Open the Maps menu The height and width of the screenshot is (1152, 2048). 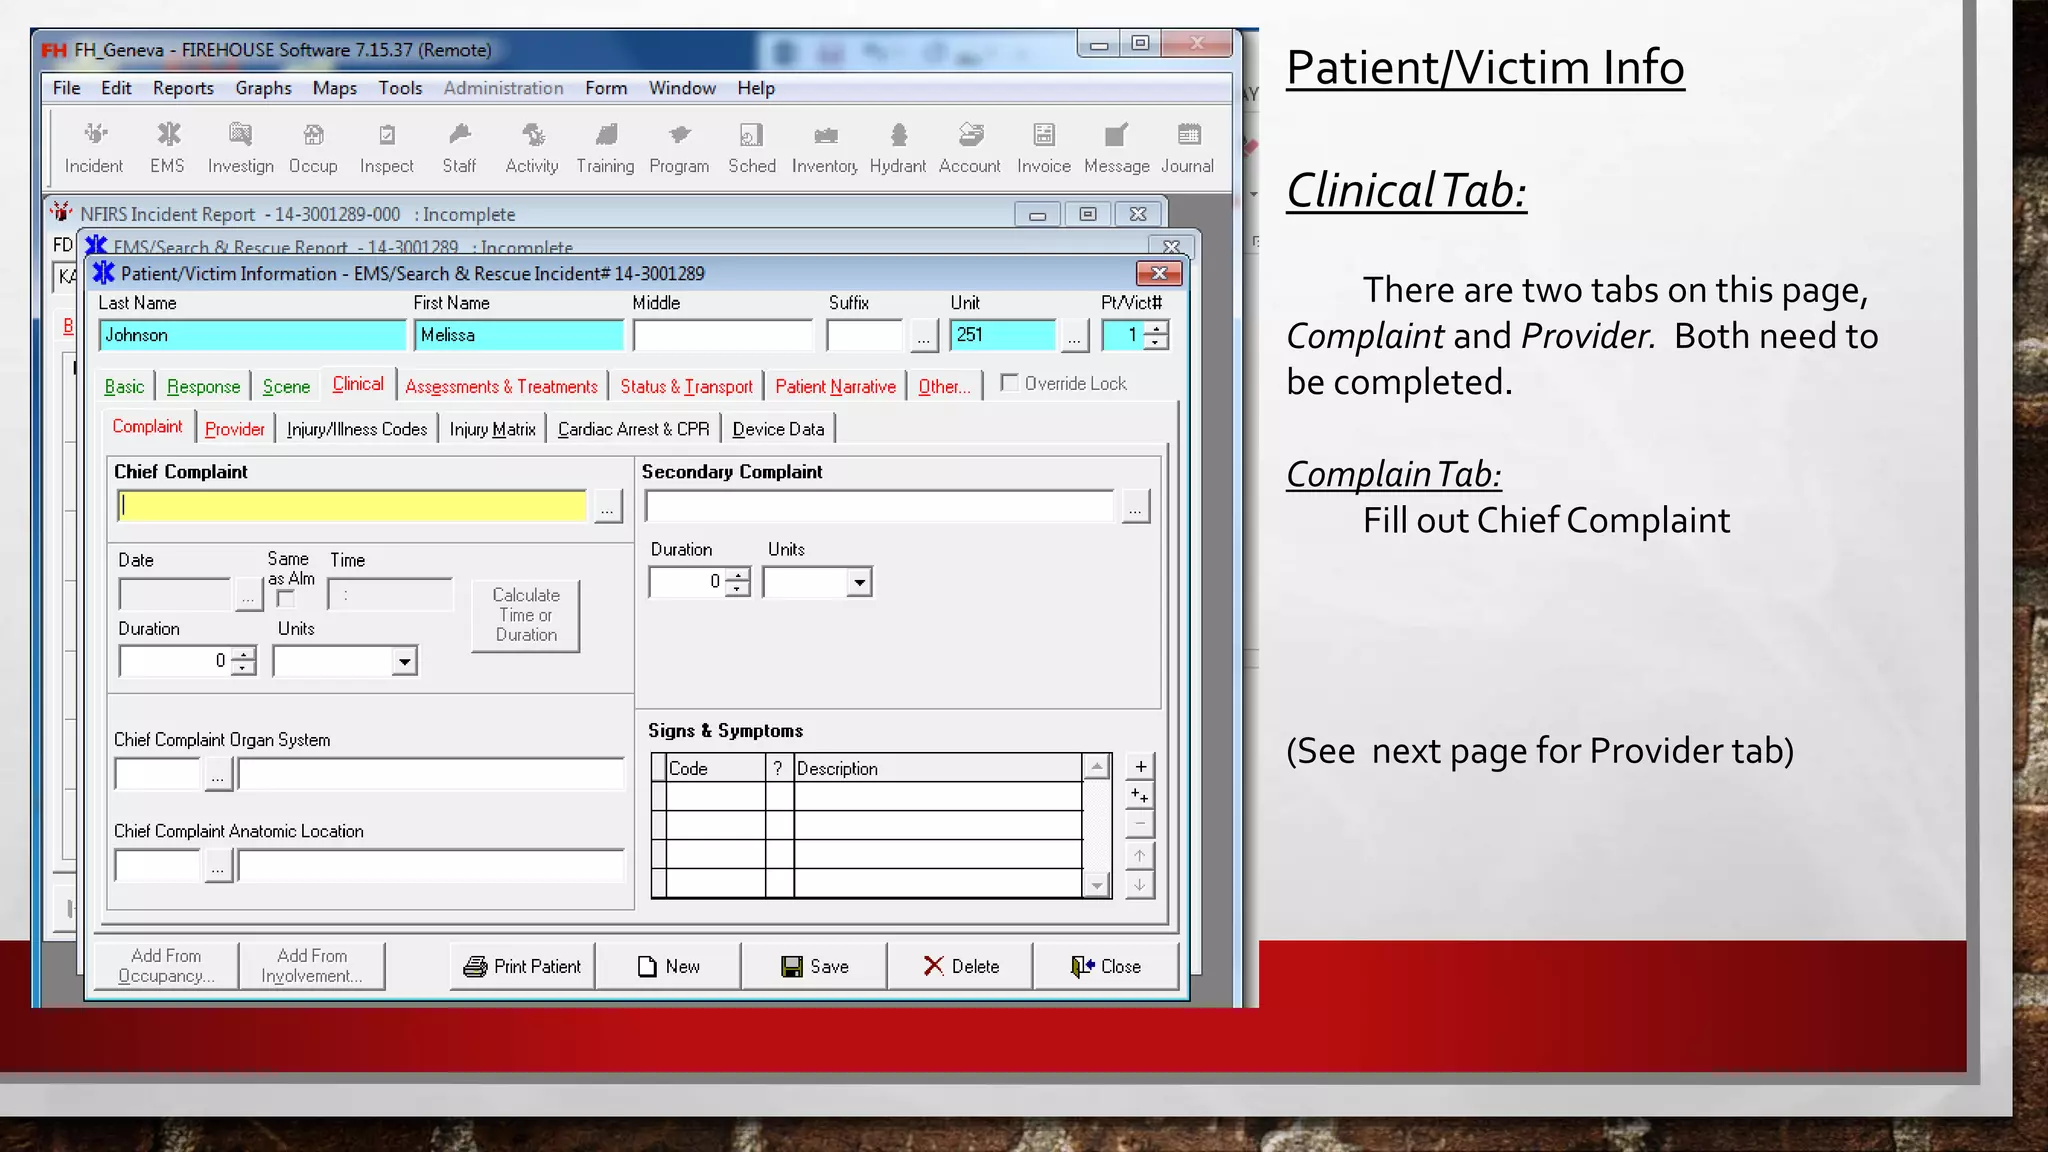(x=334, y=88)
